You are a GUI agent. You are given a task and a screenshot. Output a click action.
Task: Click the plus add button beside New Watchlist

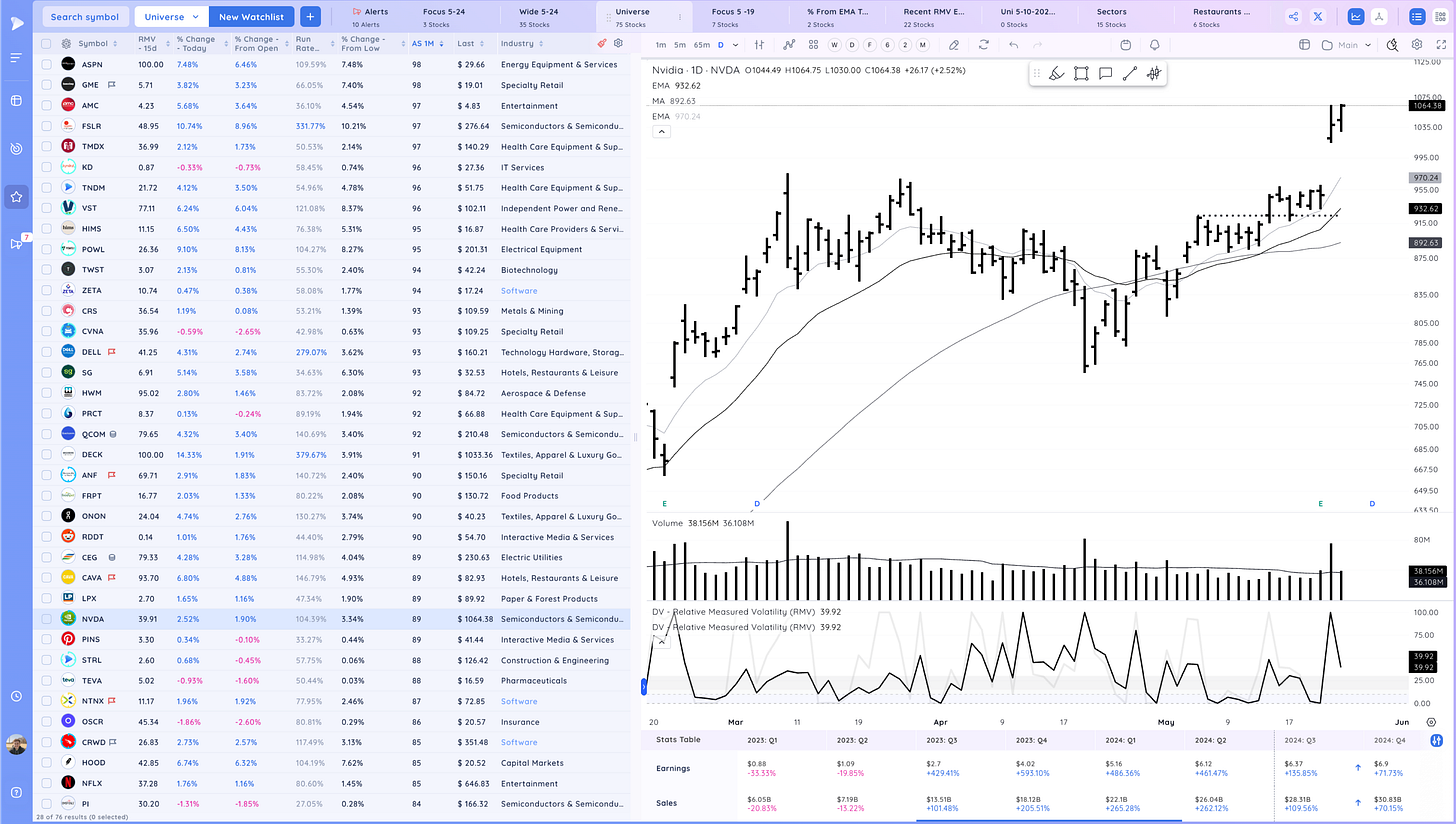pos(310,17)
